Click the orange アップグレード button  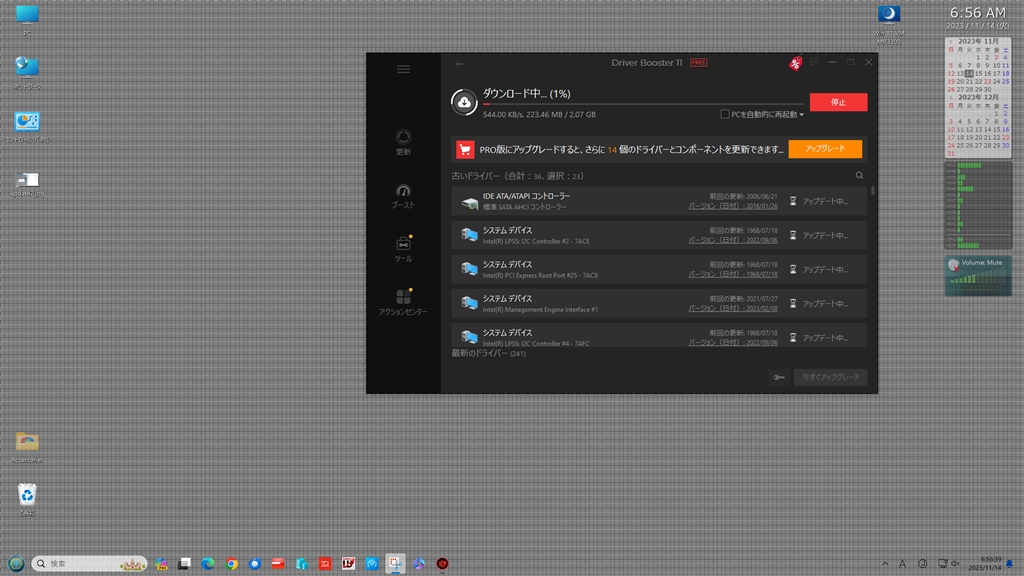point(825,149)
